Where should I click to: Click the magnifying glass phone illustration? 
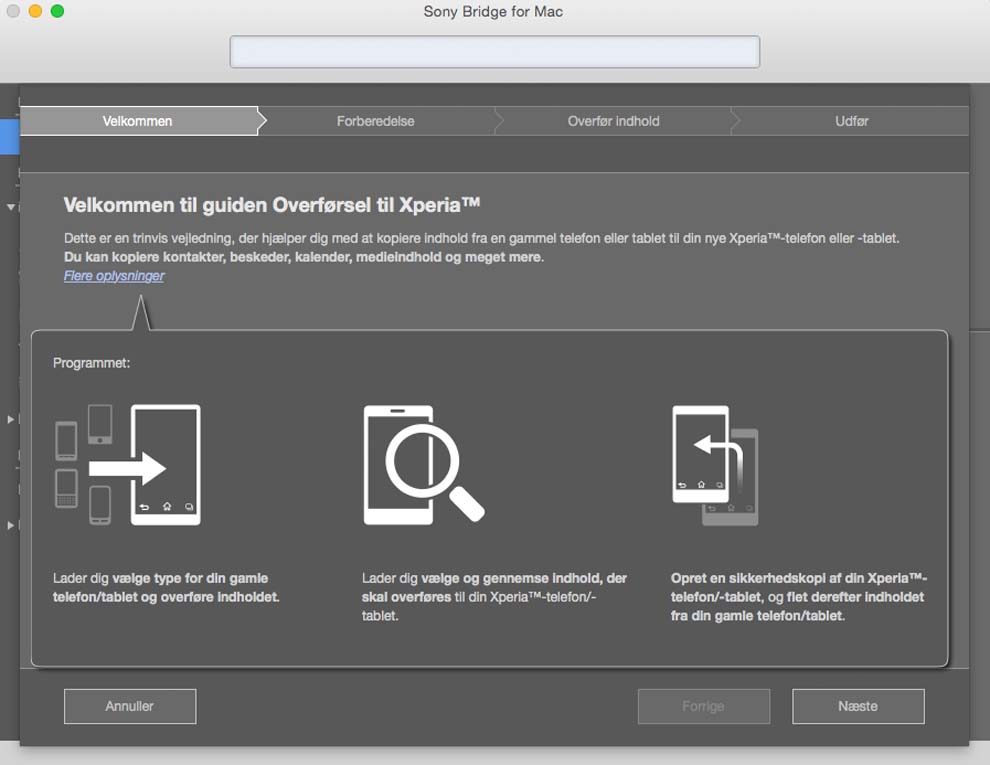tap(424, 465)
